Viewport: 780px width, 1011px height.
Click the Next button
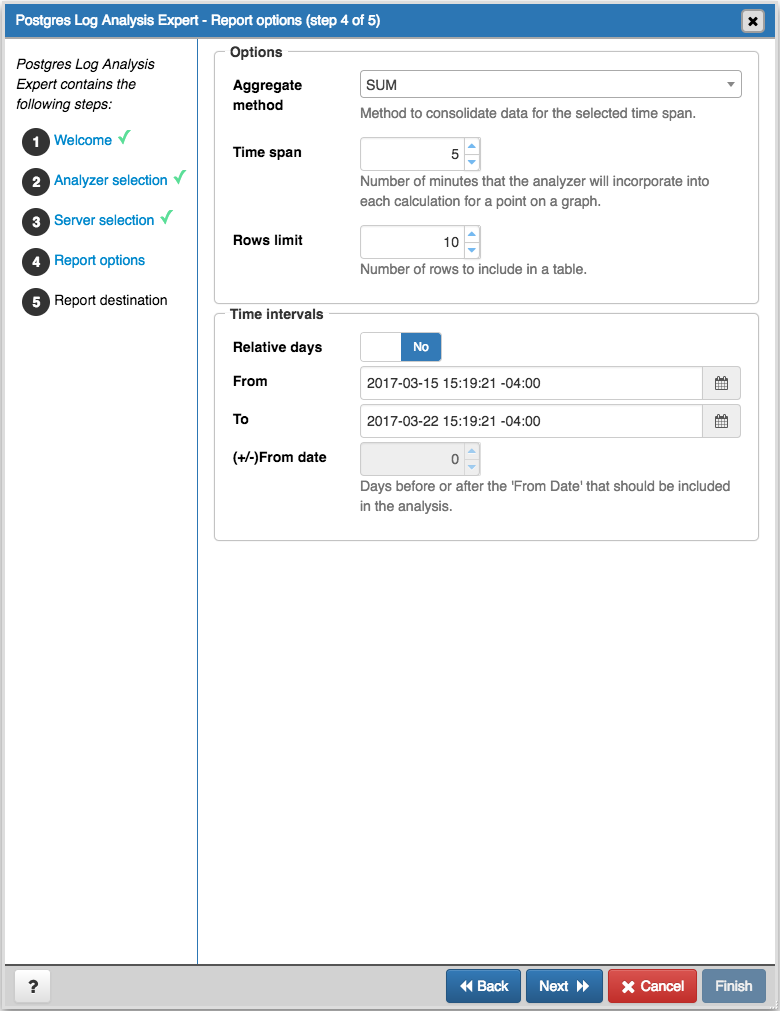click(x=564, y=986)
